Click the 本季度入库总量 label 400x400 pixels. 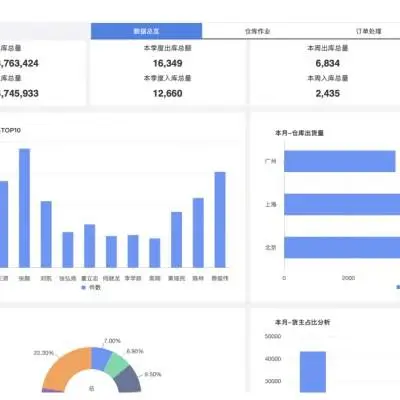[167, 78]
